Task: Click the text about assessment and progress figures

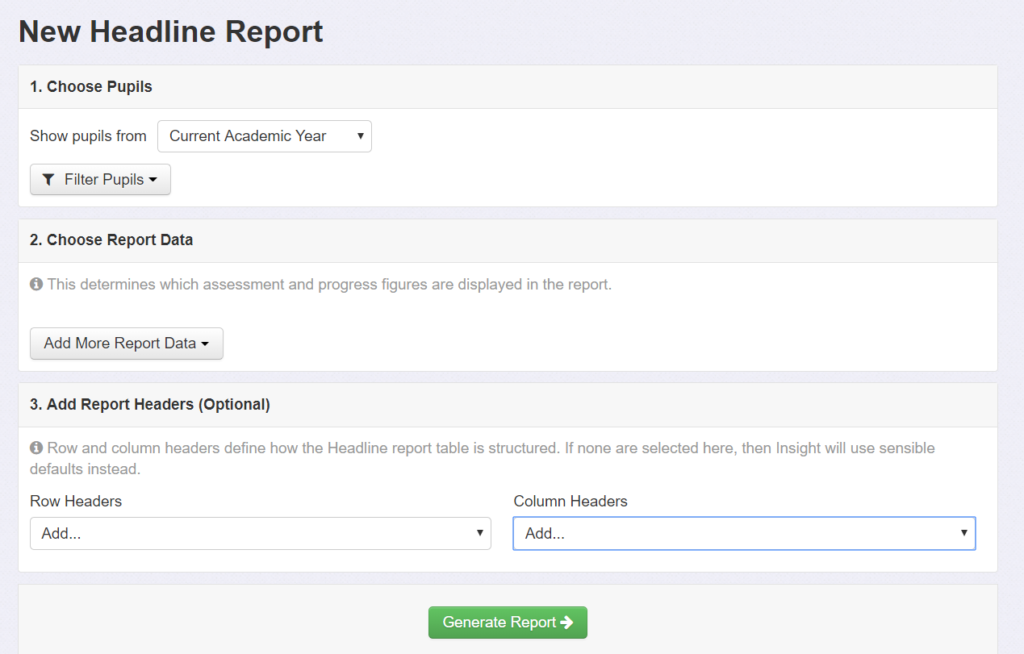Action: click(x=329, y=284)
